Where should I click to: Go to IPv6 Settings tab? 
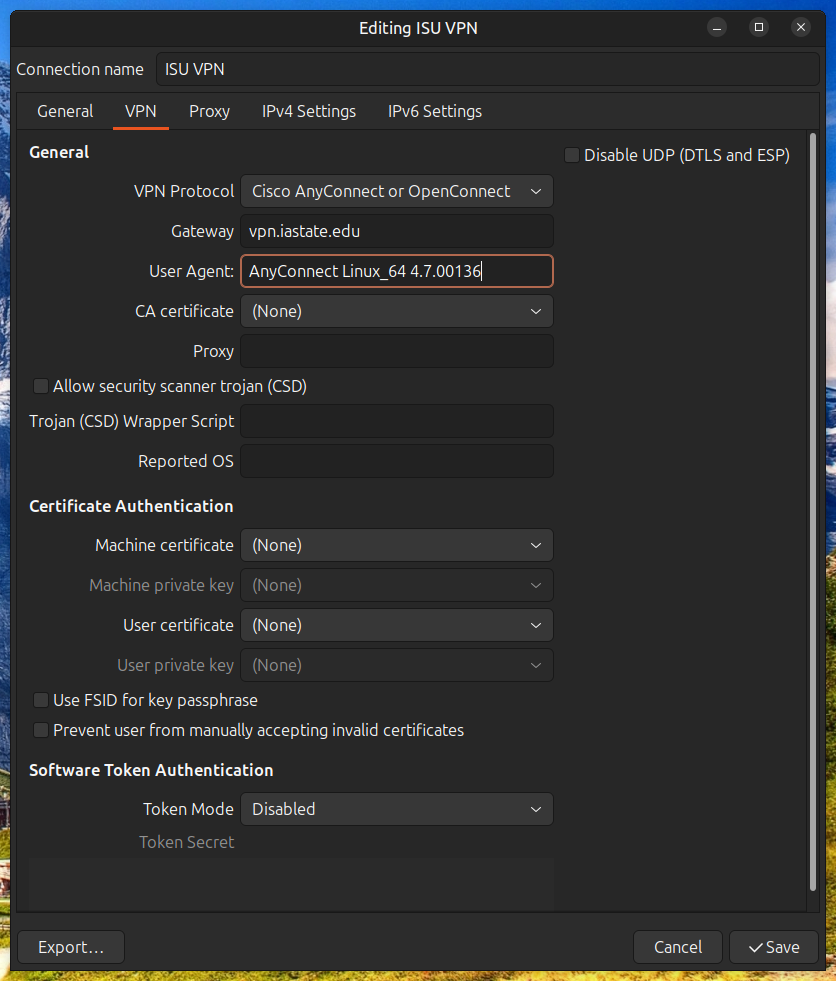[x=435, y=111]
